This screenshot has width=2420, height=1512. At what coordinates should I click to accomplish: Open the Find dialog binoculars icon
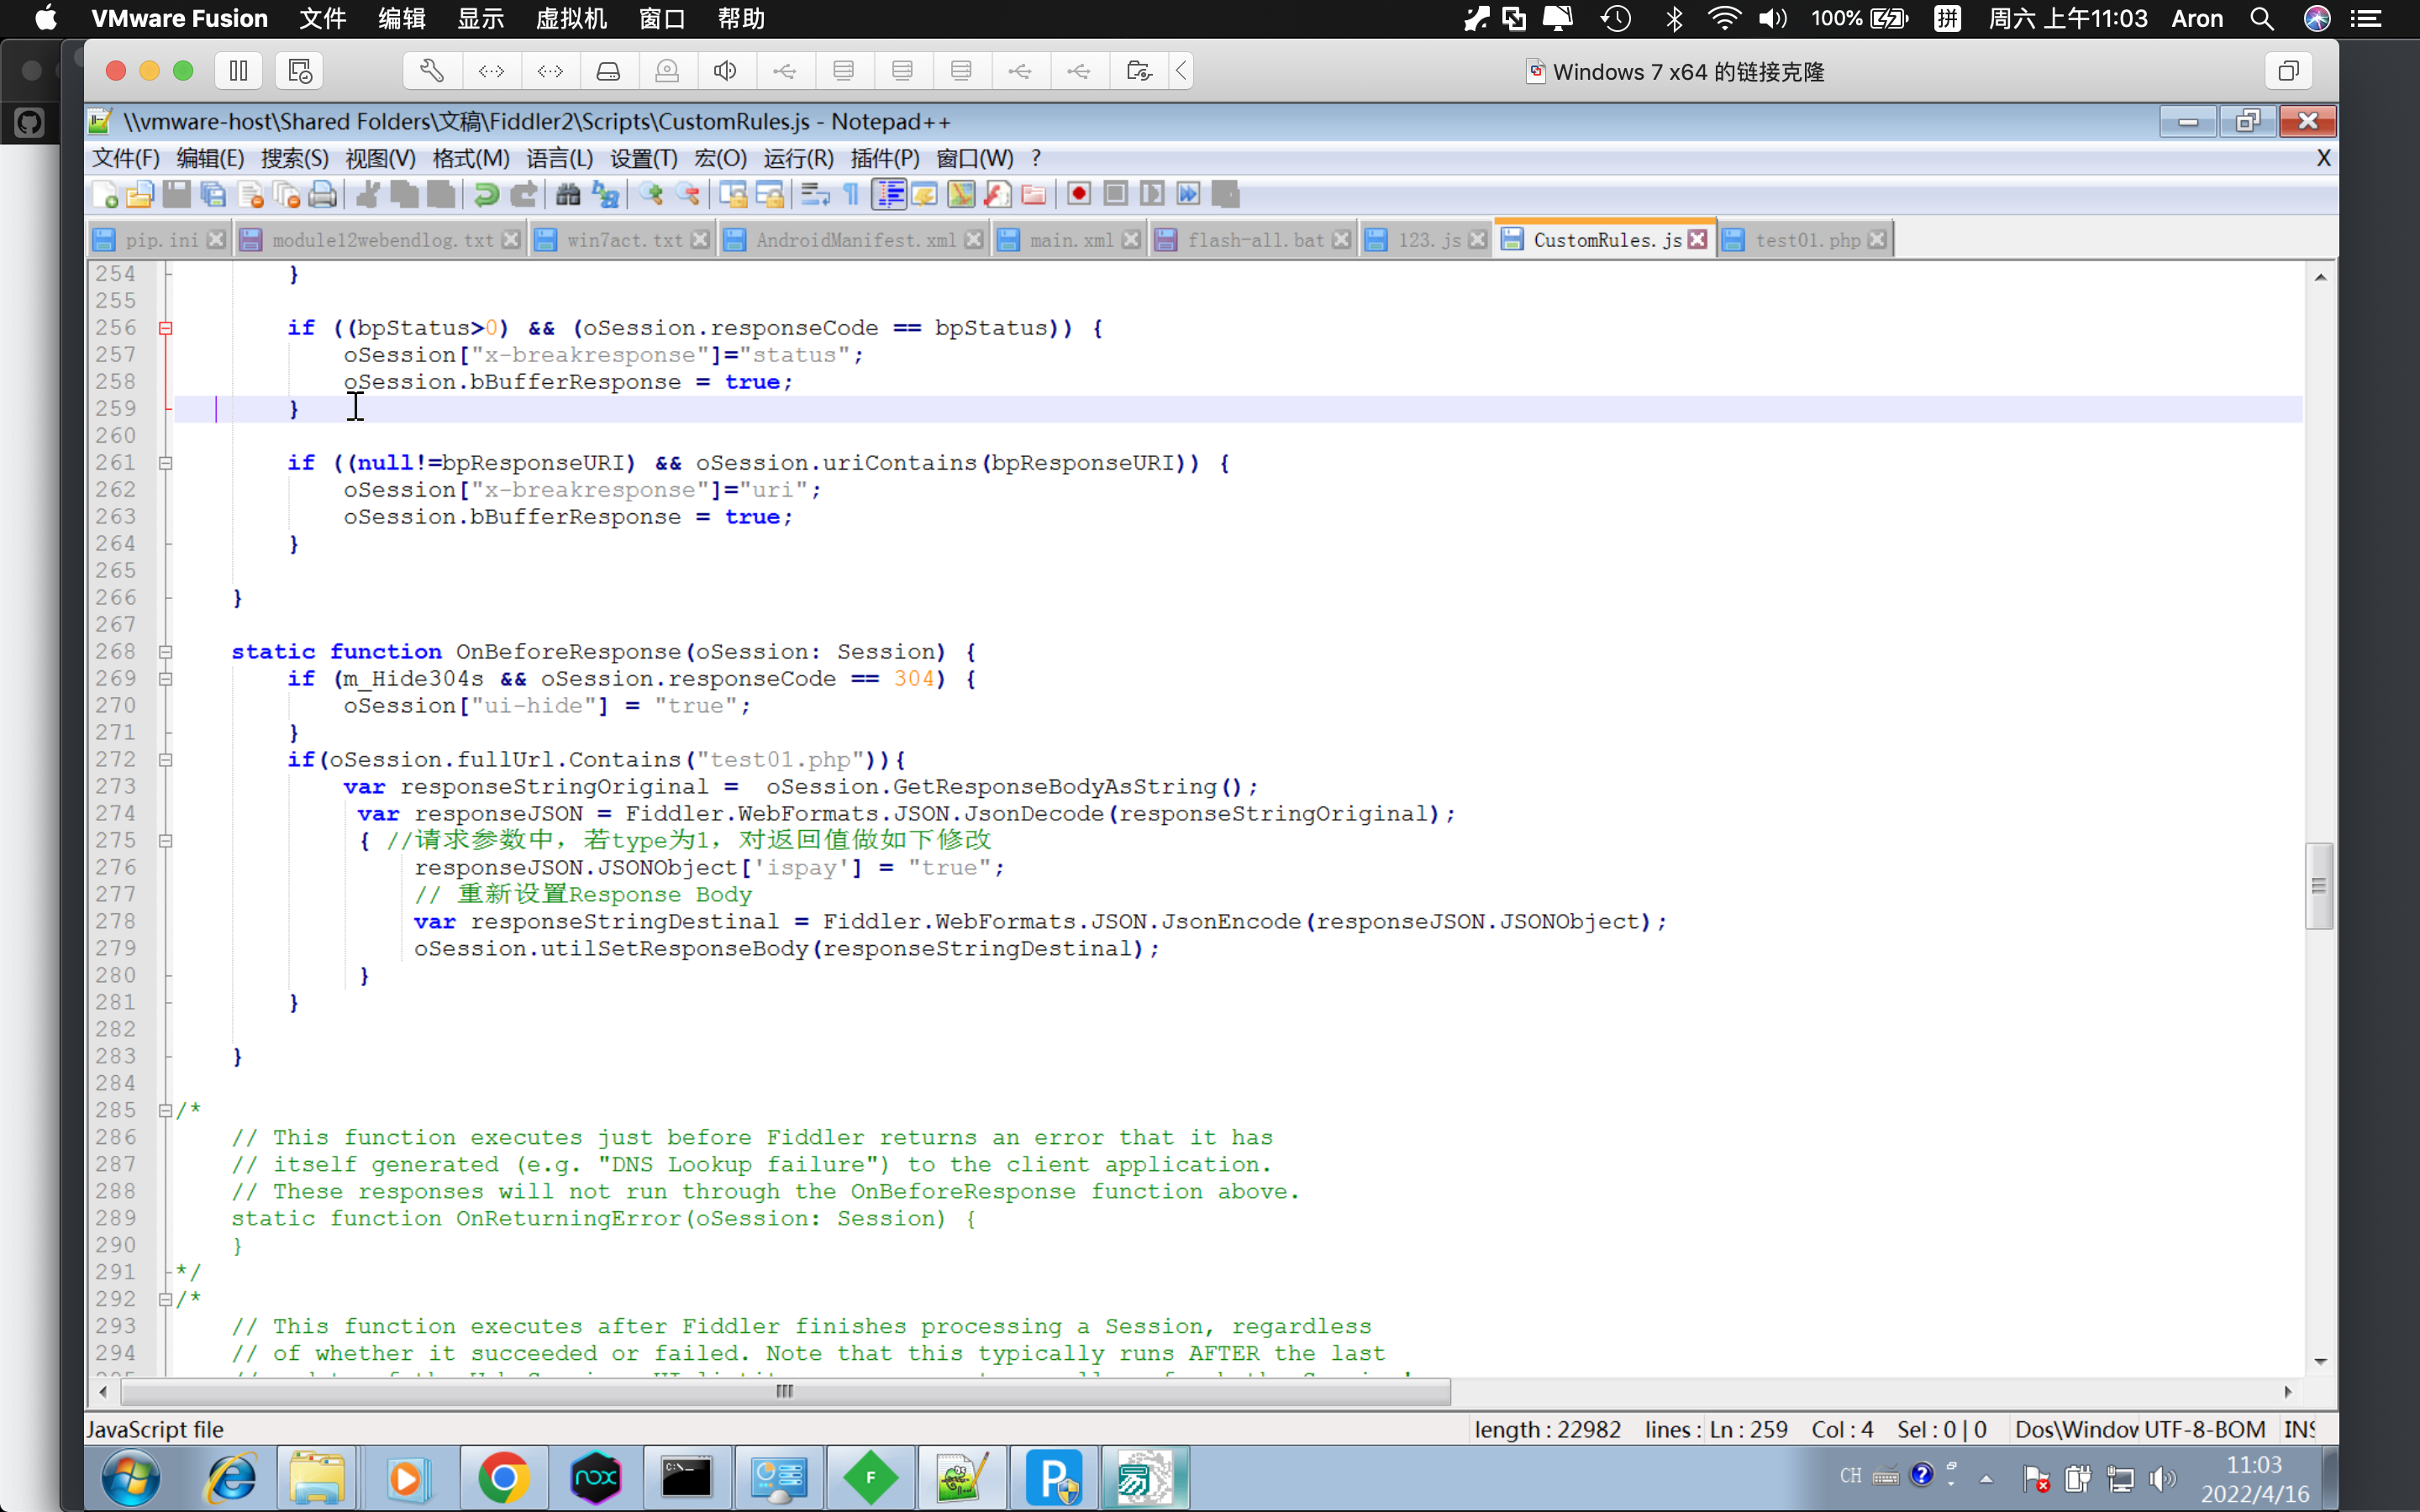point(568,194)
